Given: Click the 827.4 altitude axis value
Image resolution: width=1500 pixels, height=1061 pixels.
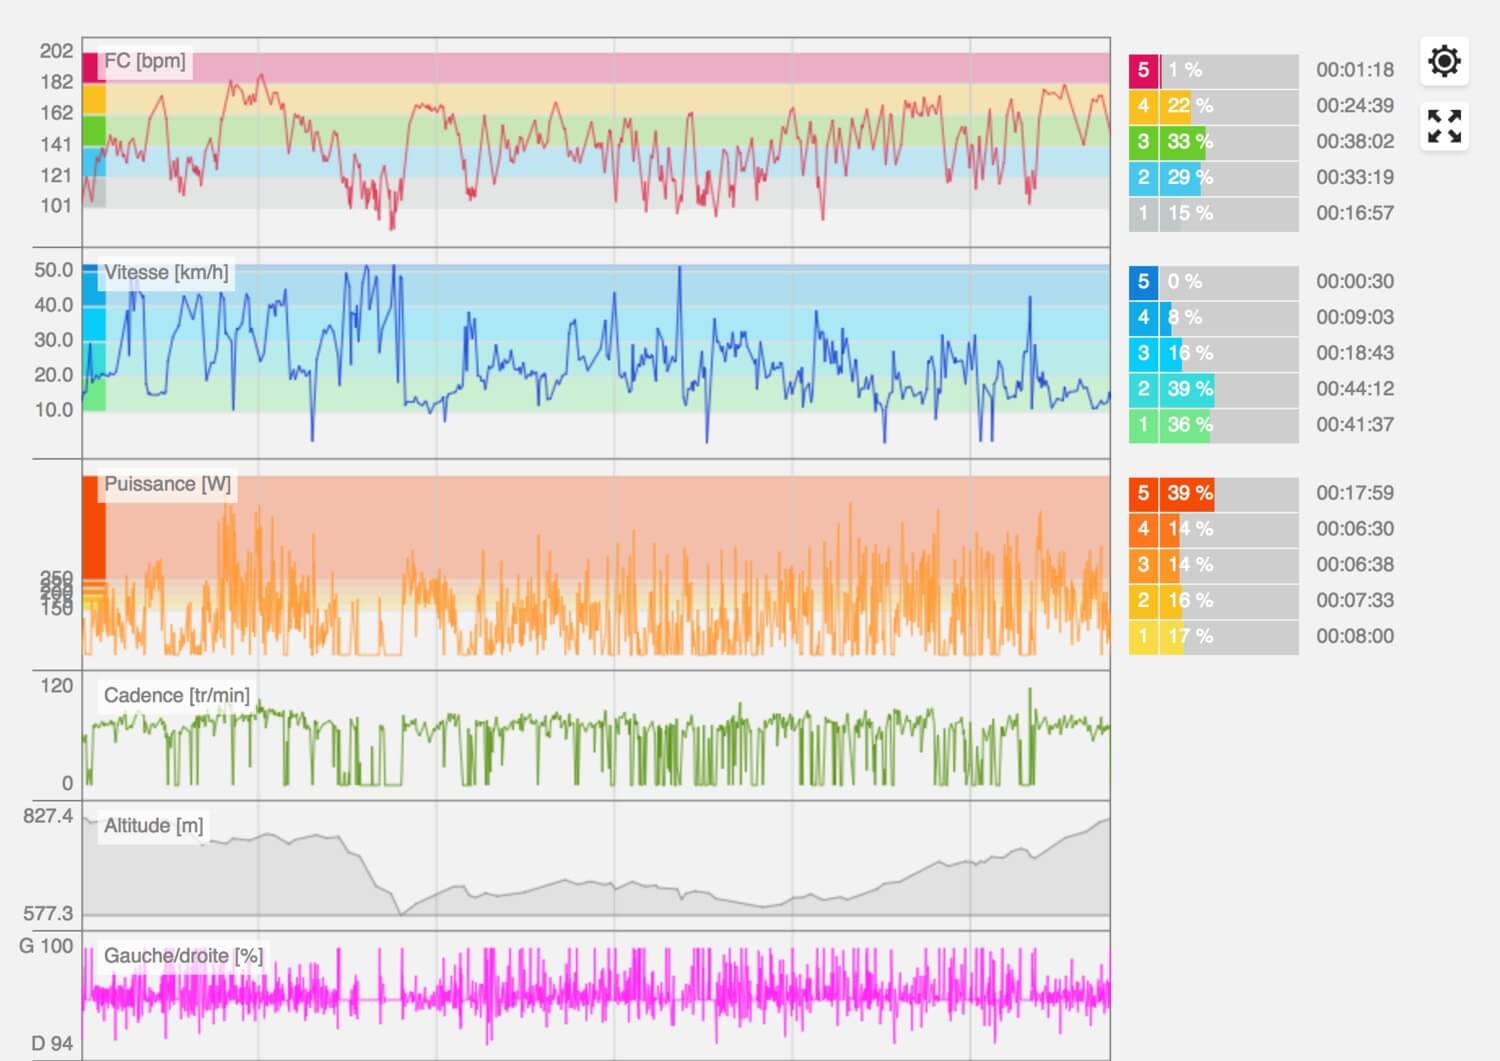Looking at the screenshot, I should pyautogui.click(x=48, y=816).
